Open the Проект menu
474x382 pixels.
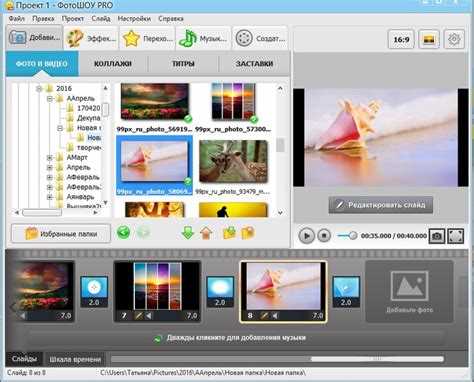pos(73,19)
